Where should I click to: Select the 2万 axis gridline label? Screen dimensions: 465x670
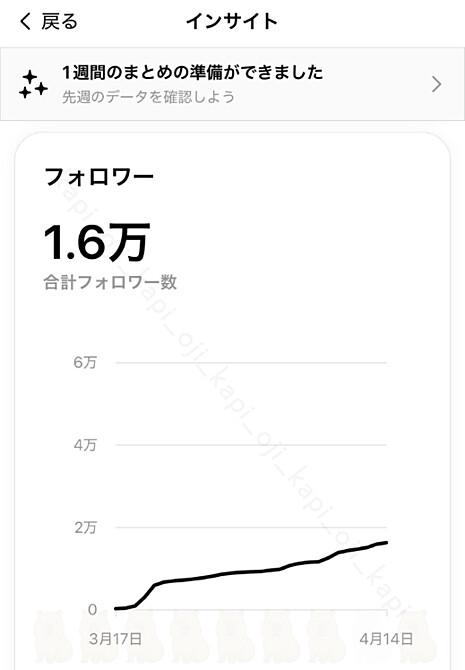click(x=85, y=527)
